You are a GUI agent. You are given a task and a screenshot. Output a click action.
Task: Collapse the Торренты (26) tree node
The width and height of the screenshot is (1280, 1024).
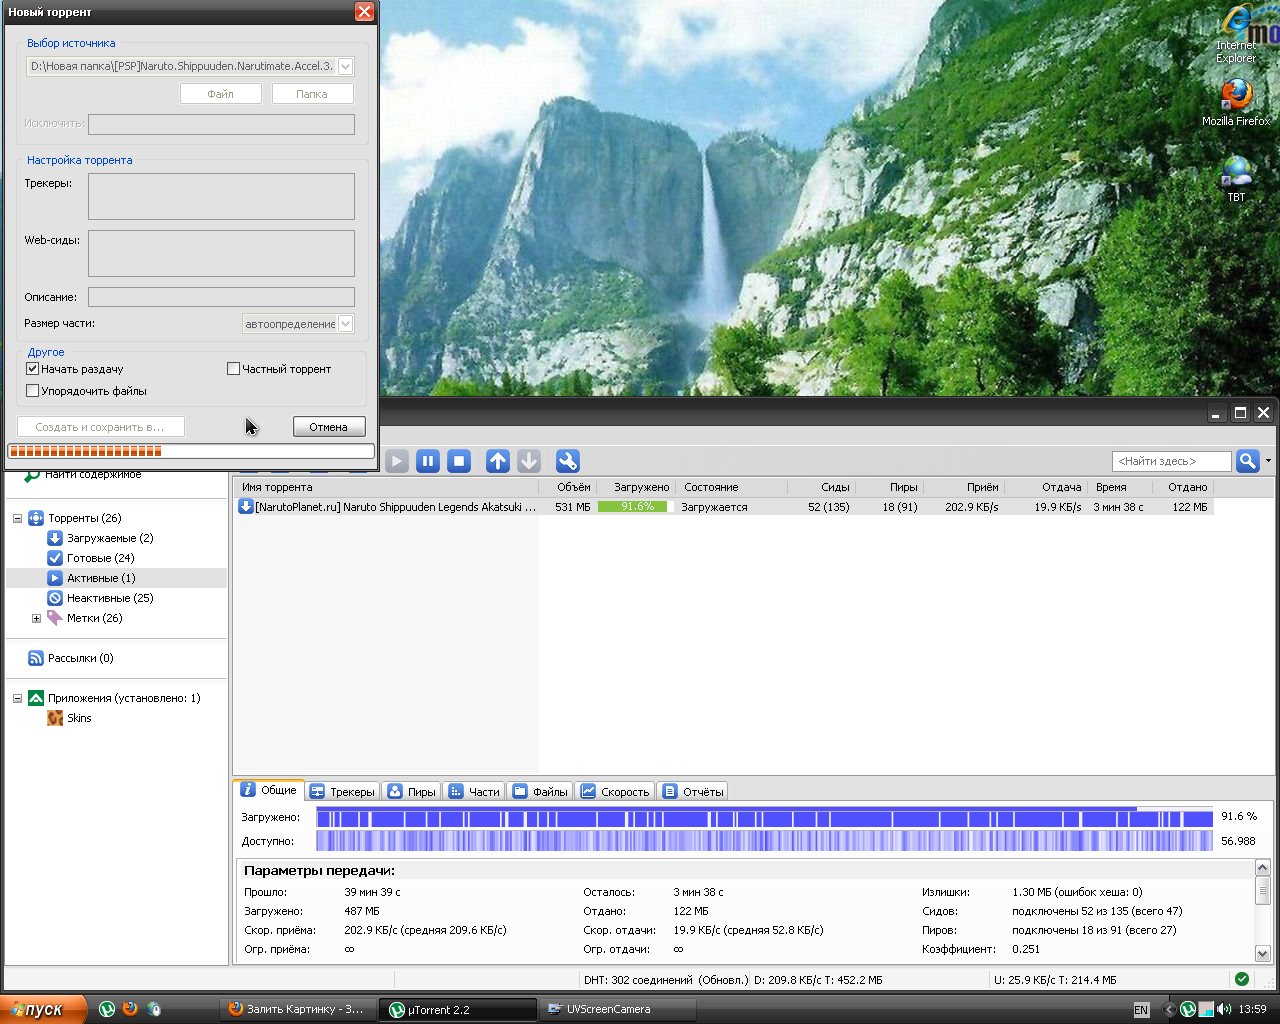[17, 518]
